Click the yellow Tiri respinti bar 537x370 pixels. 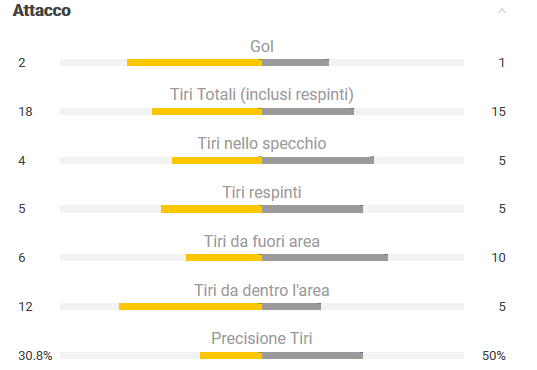[x=211, y=209]
